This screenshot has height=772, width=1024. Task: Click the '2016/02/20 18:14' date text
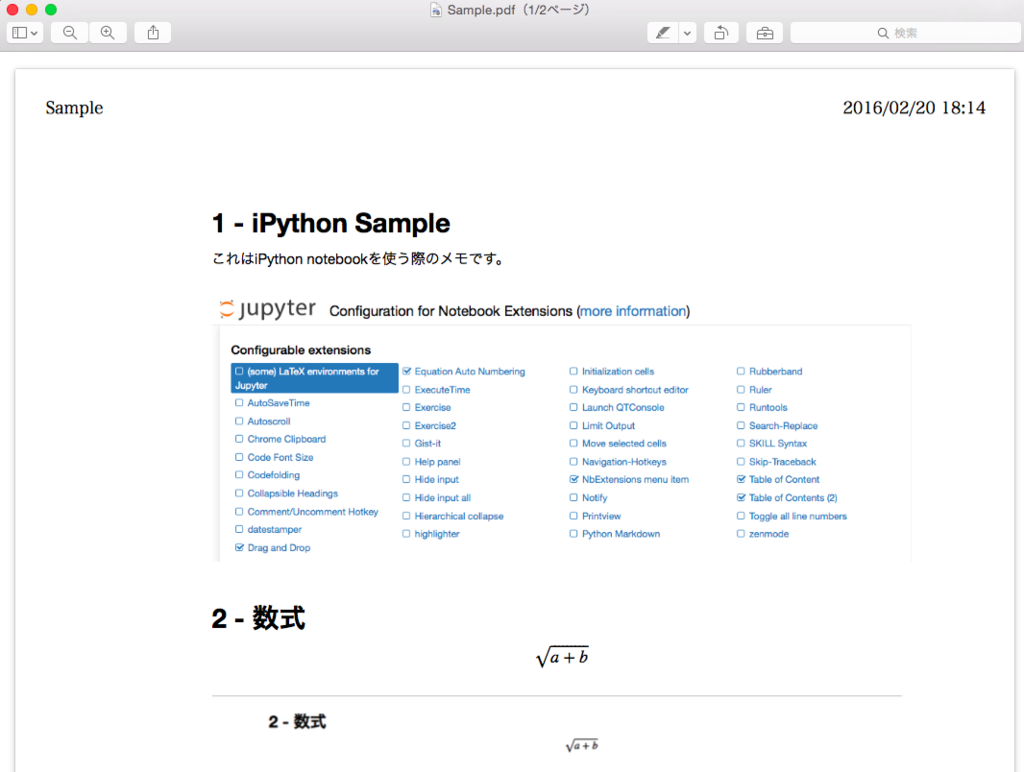pyautogui.click(x=914, y=108)
